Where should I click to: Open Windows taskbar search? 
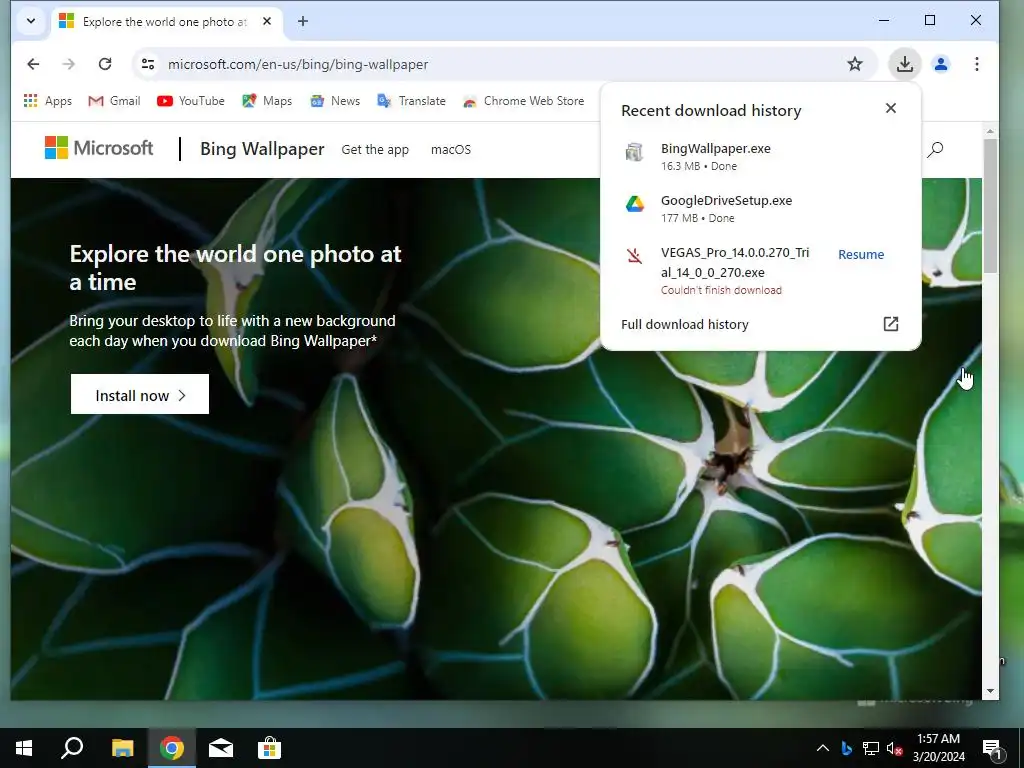click(x=72, y=748)
